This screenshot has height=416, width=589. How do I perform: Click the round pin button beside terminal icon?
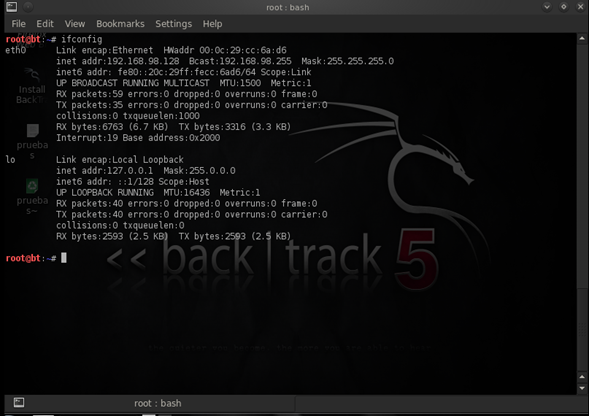28,7
